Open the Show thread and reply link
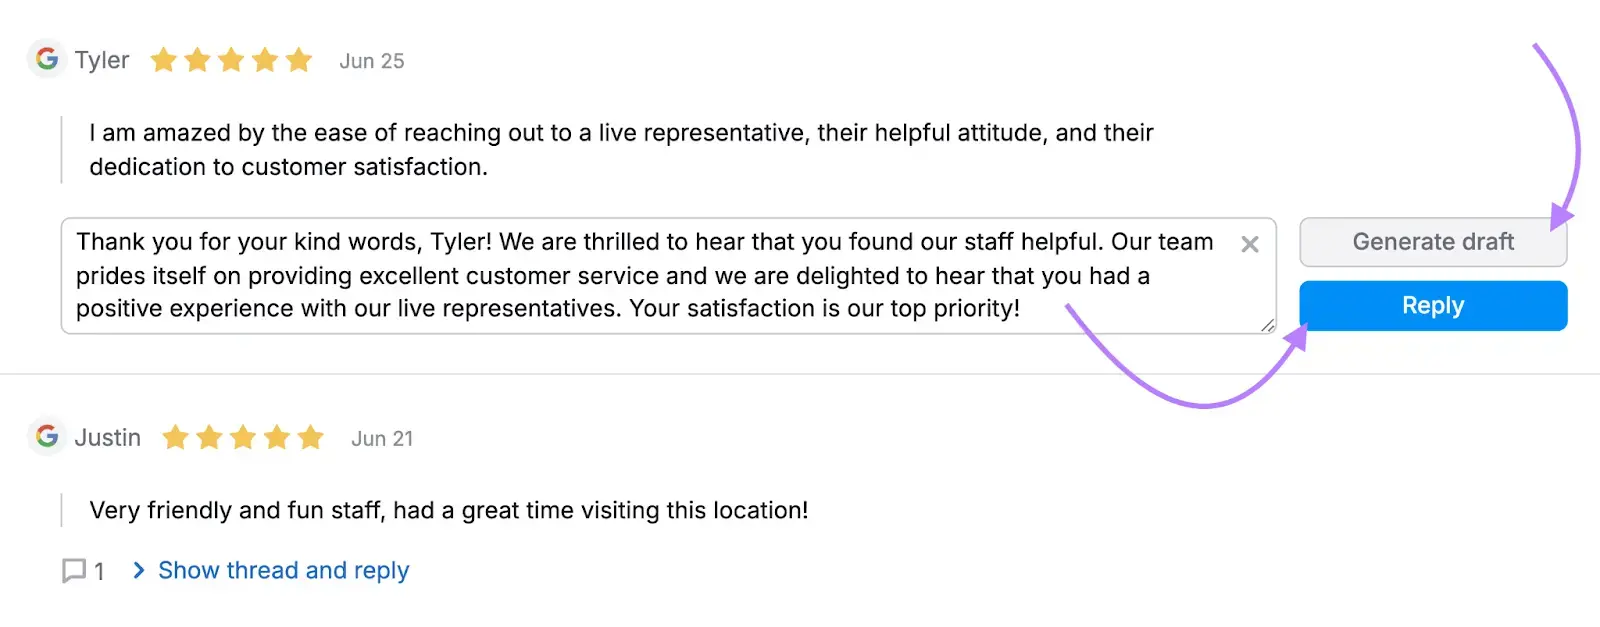The image size is (1600, 627). point(282,570)
